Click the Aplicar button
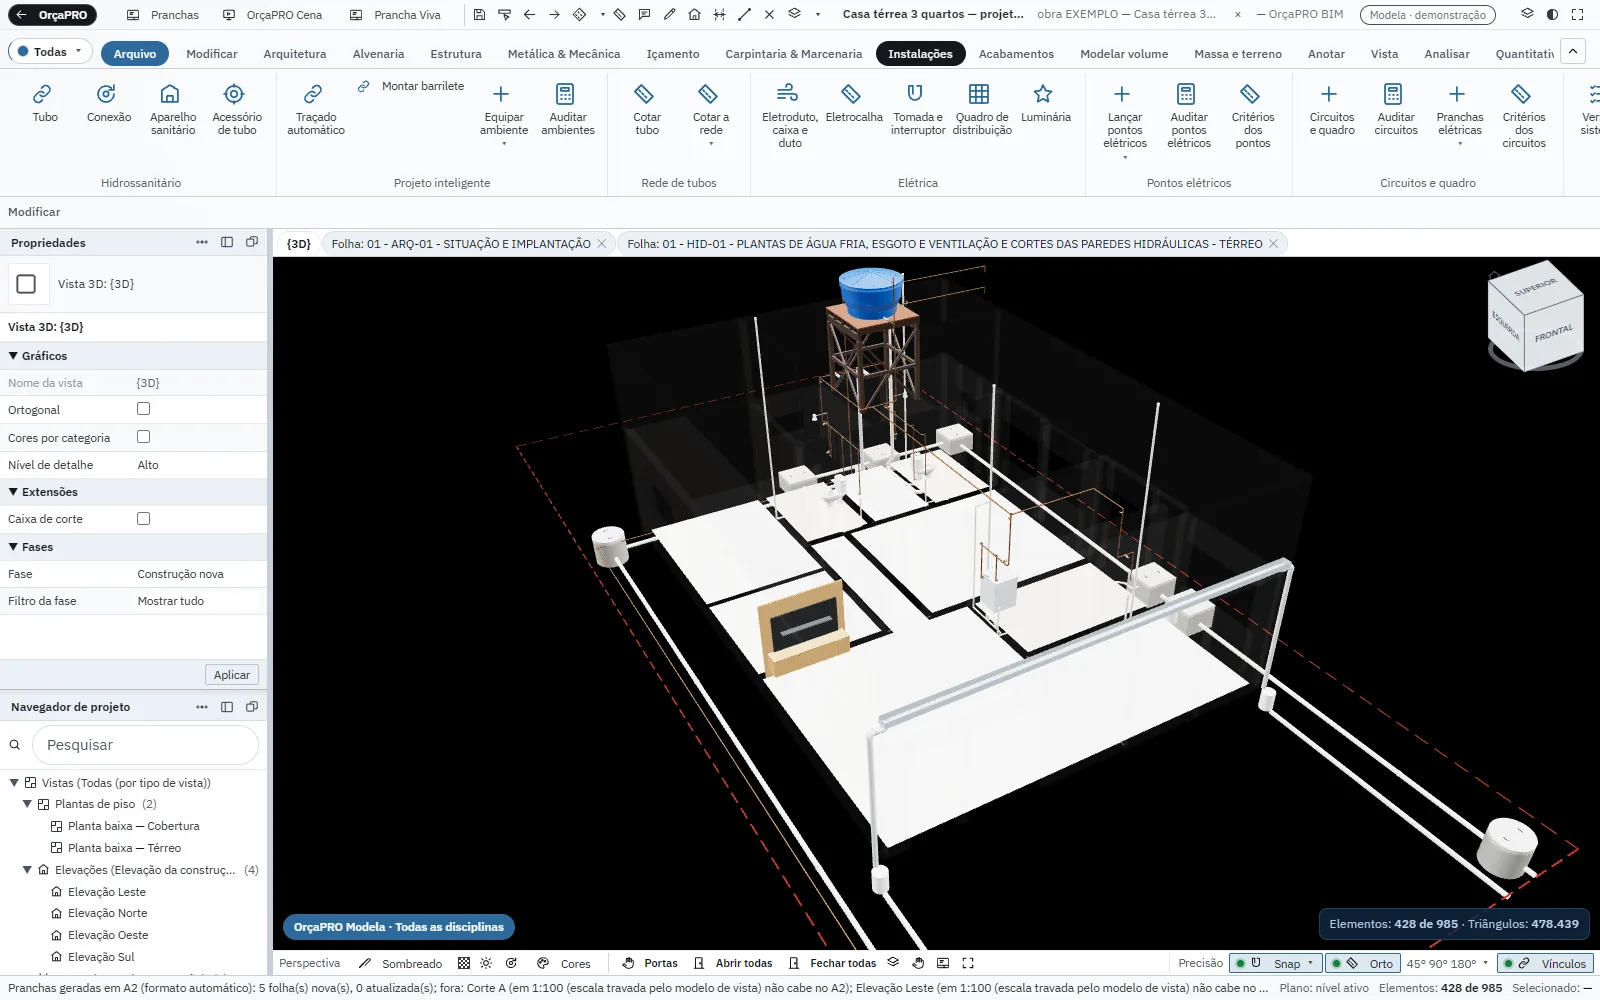1600x1000 pixels. [232, 675]
